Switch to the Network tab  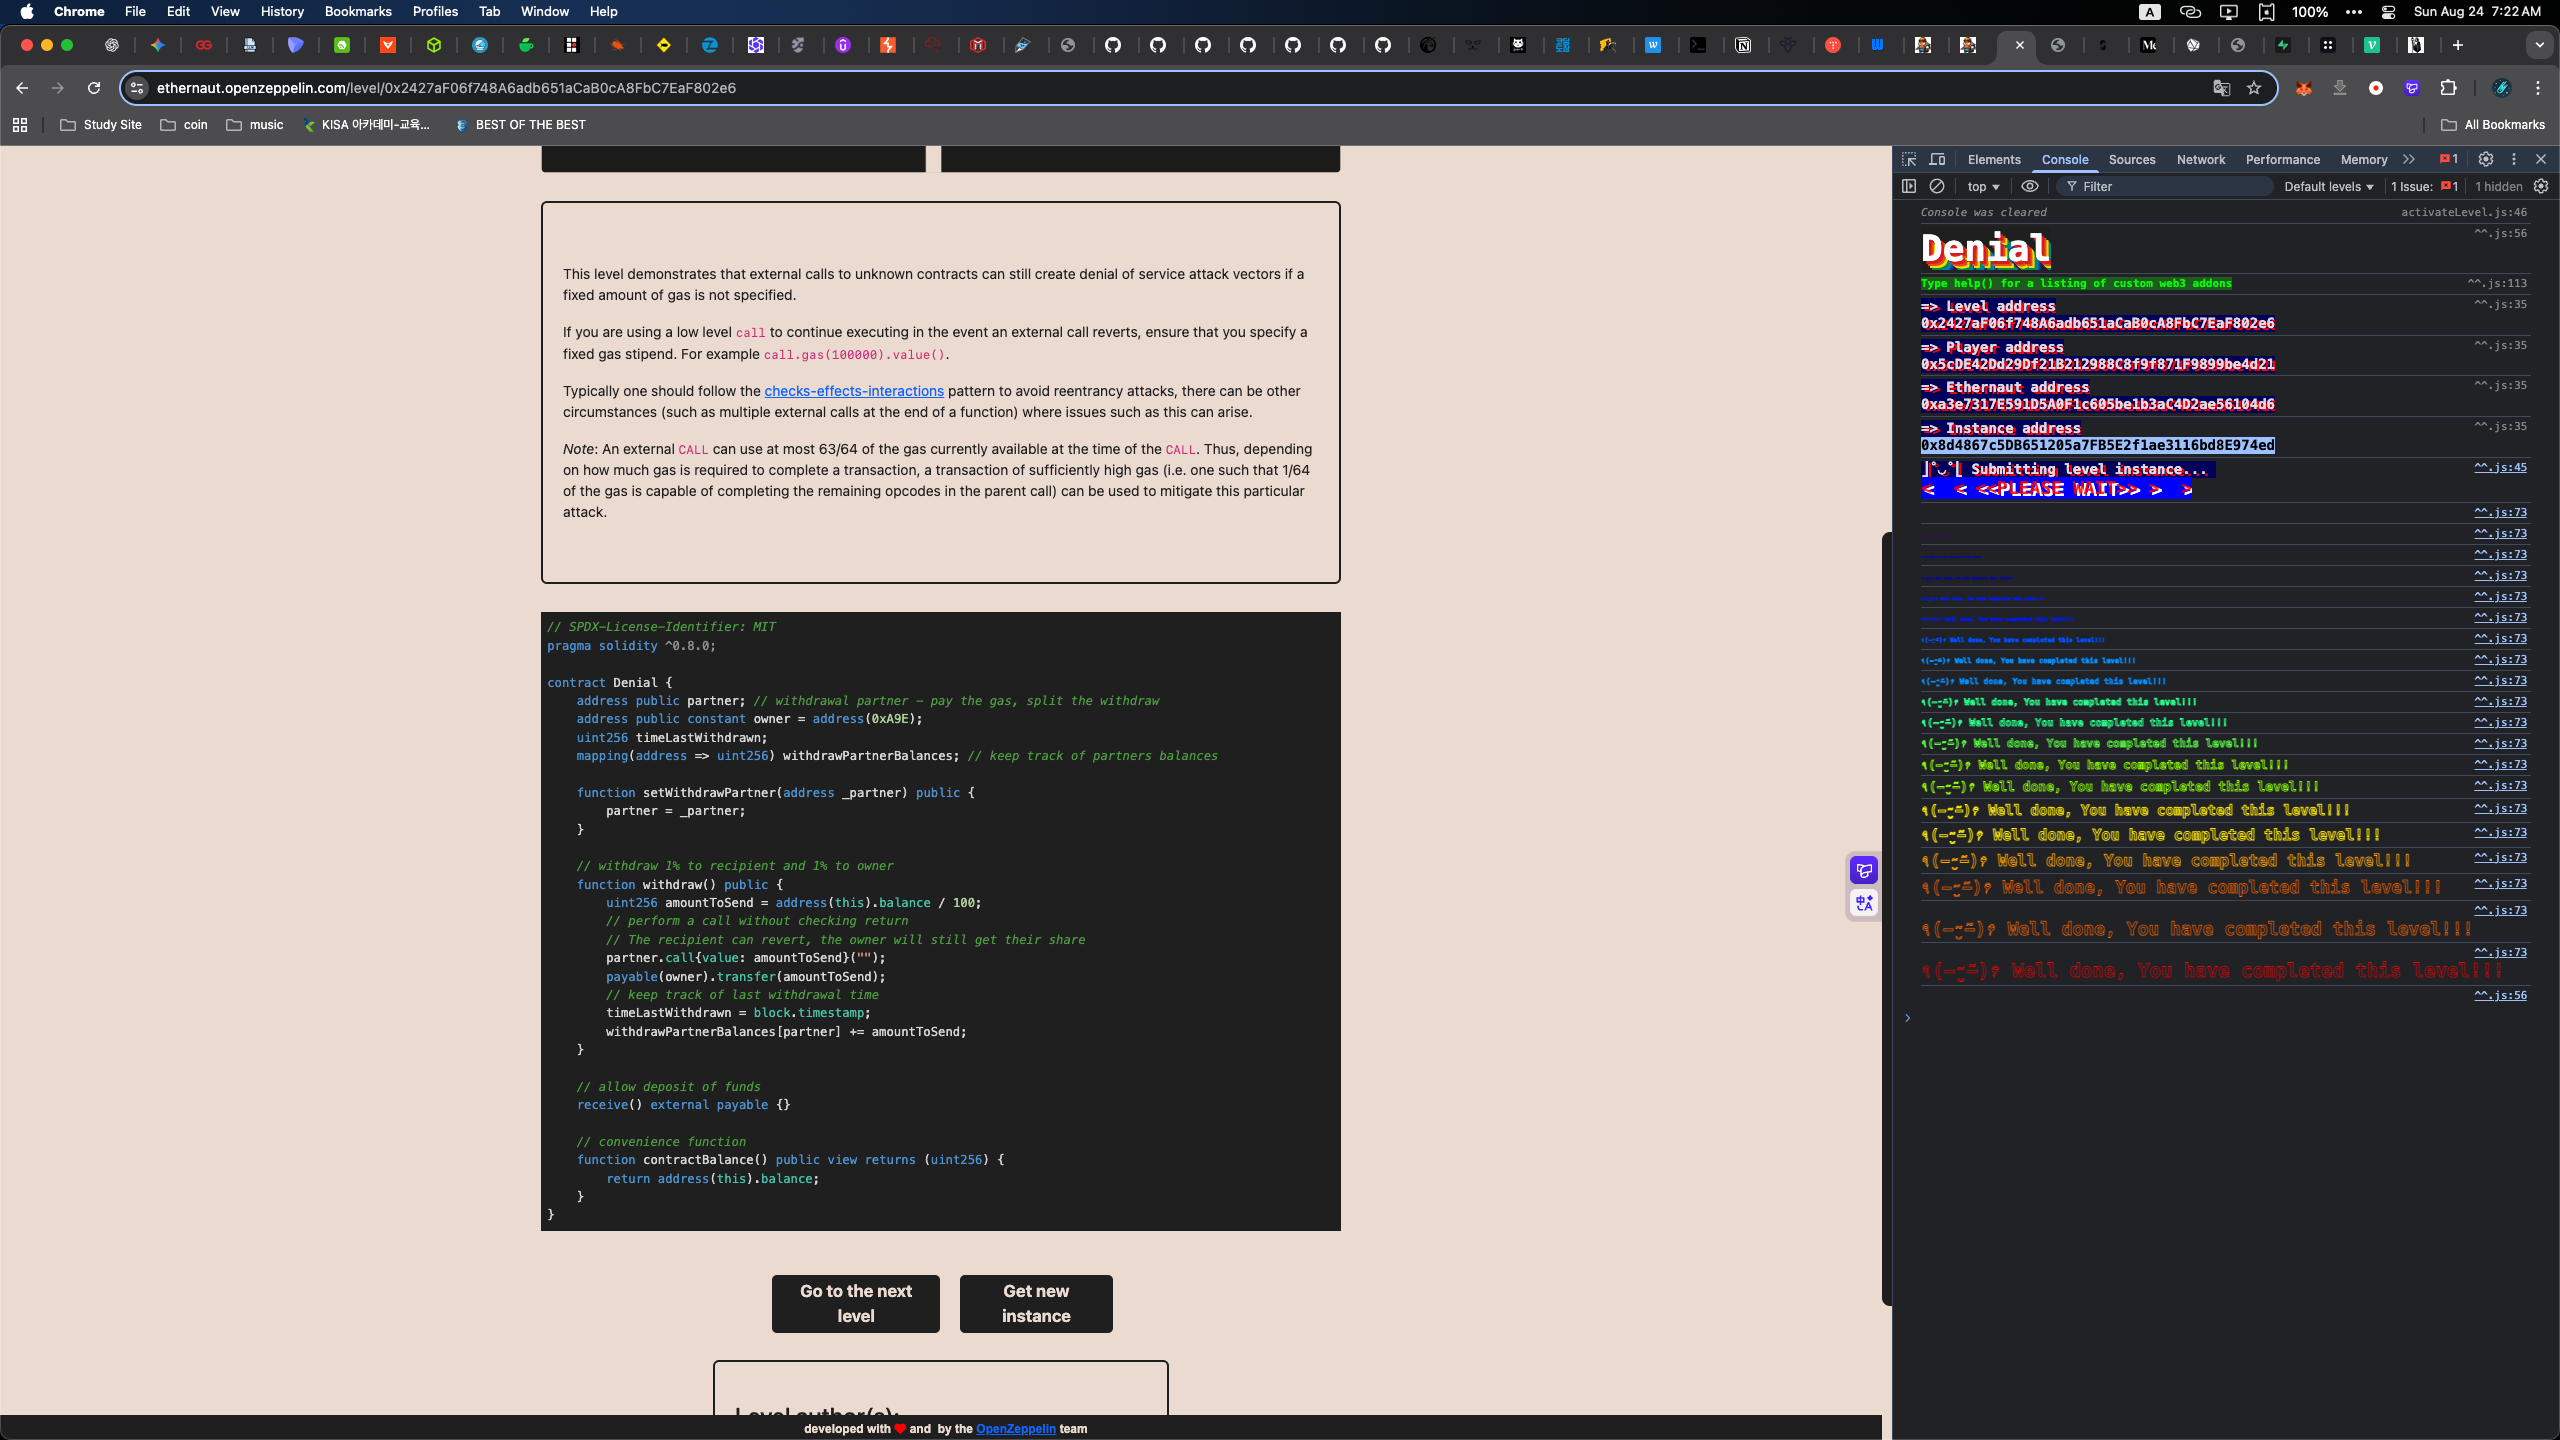2200,159
